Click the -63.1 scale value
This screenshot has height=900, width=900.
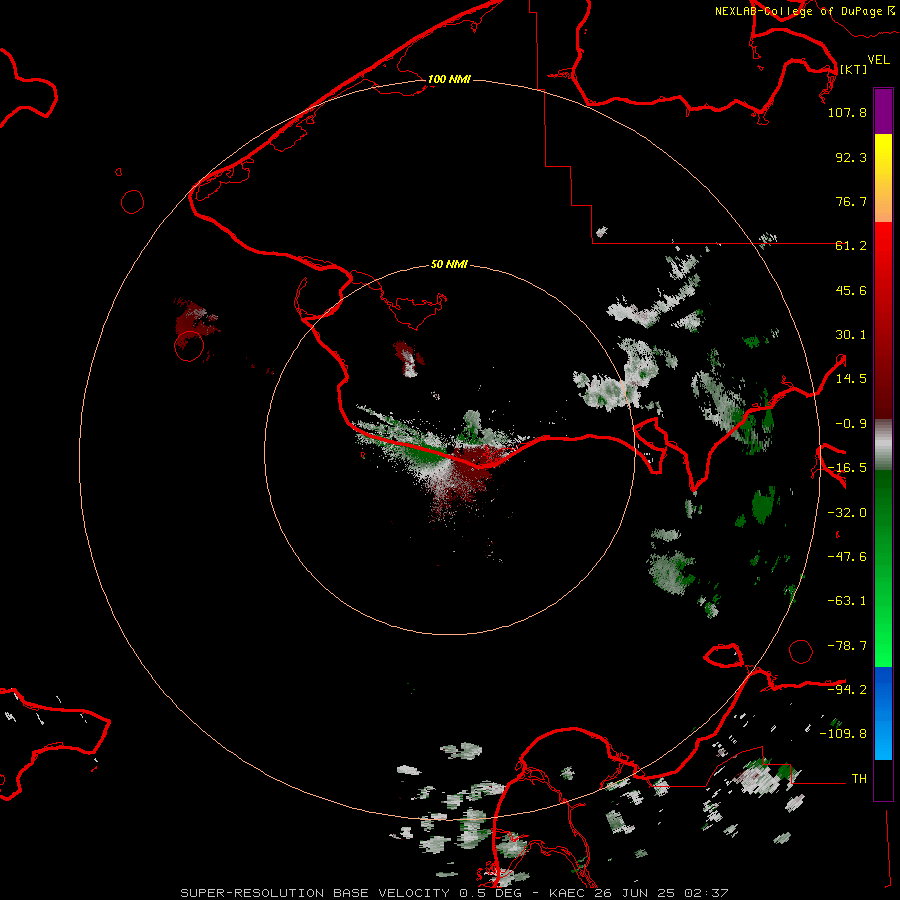847,601
